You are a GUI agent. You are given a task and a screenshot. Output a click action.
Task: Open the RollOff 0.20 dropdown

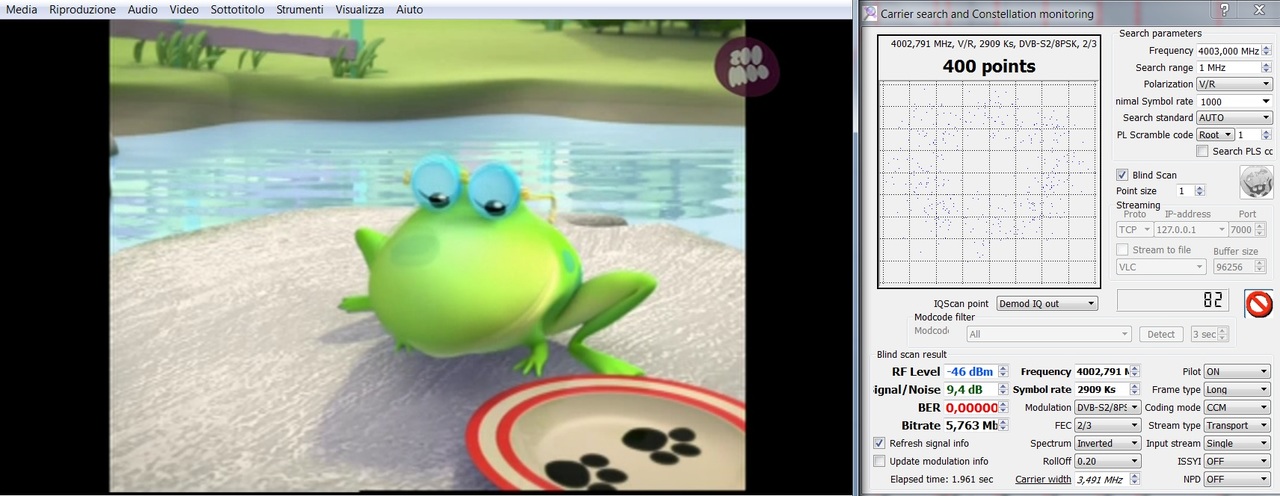coord(1107,461)
